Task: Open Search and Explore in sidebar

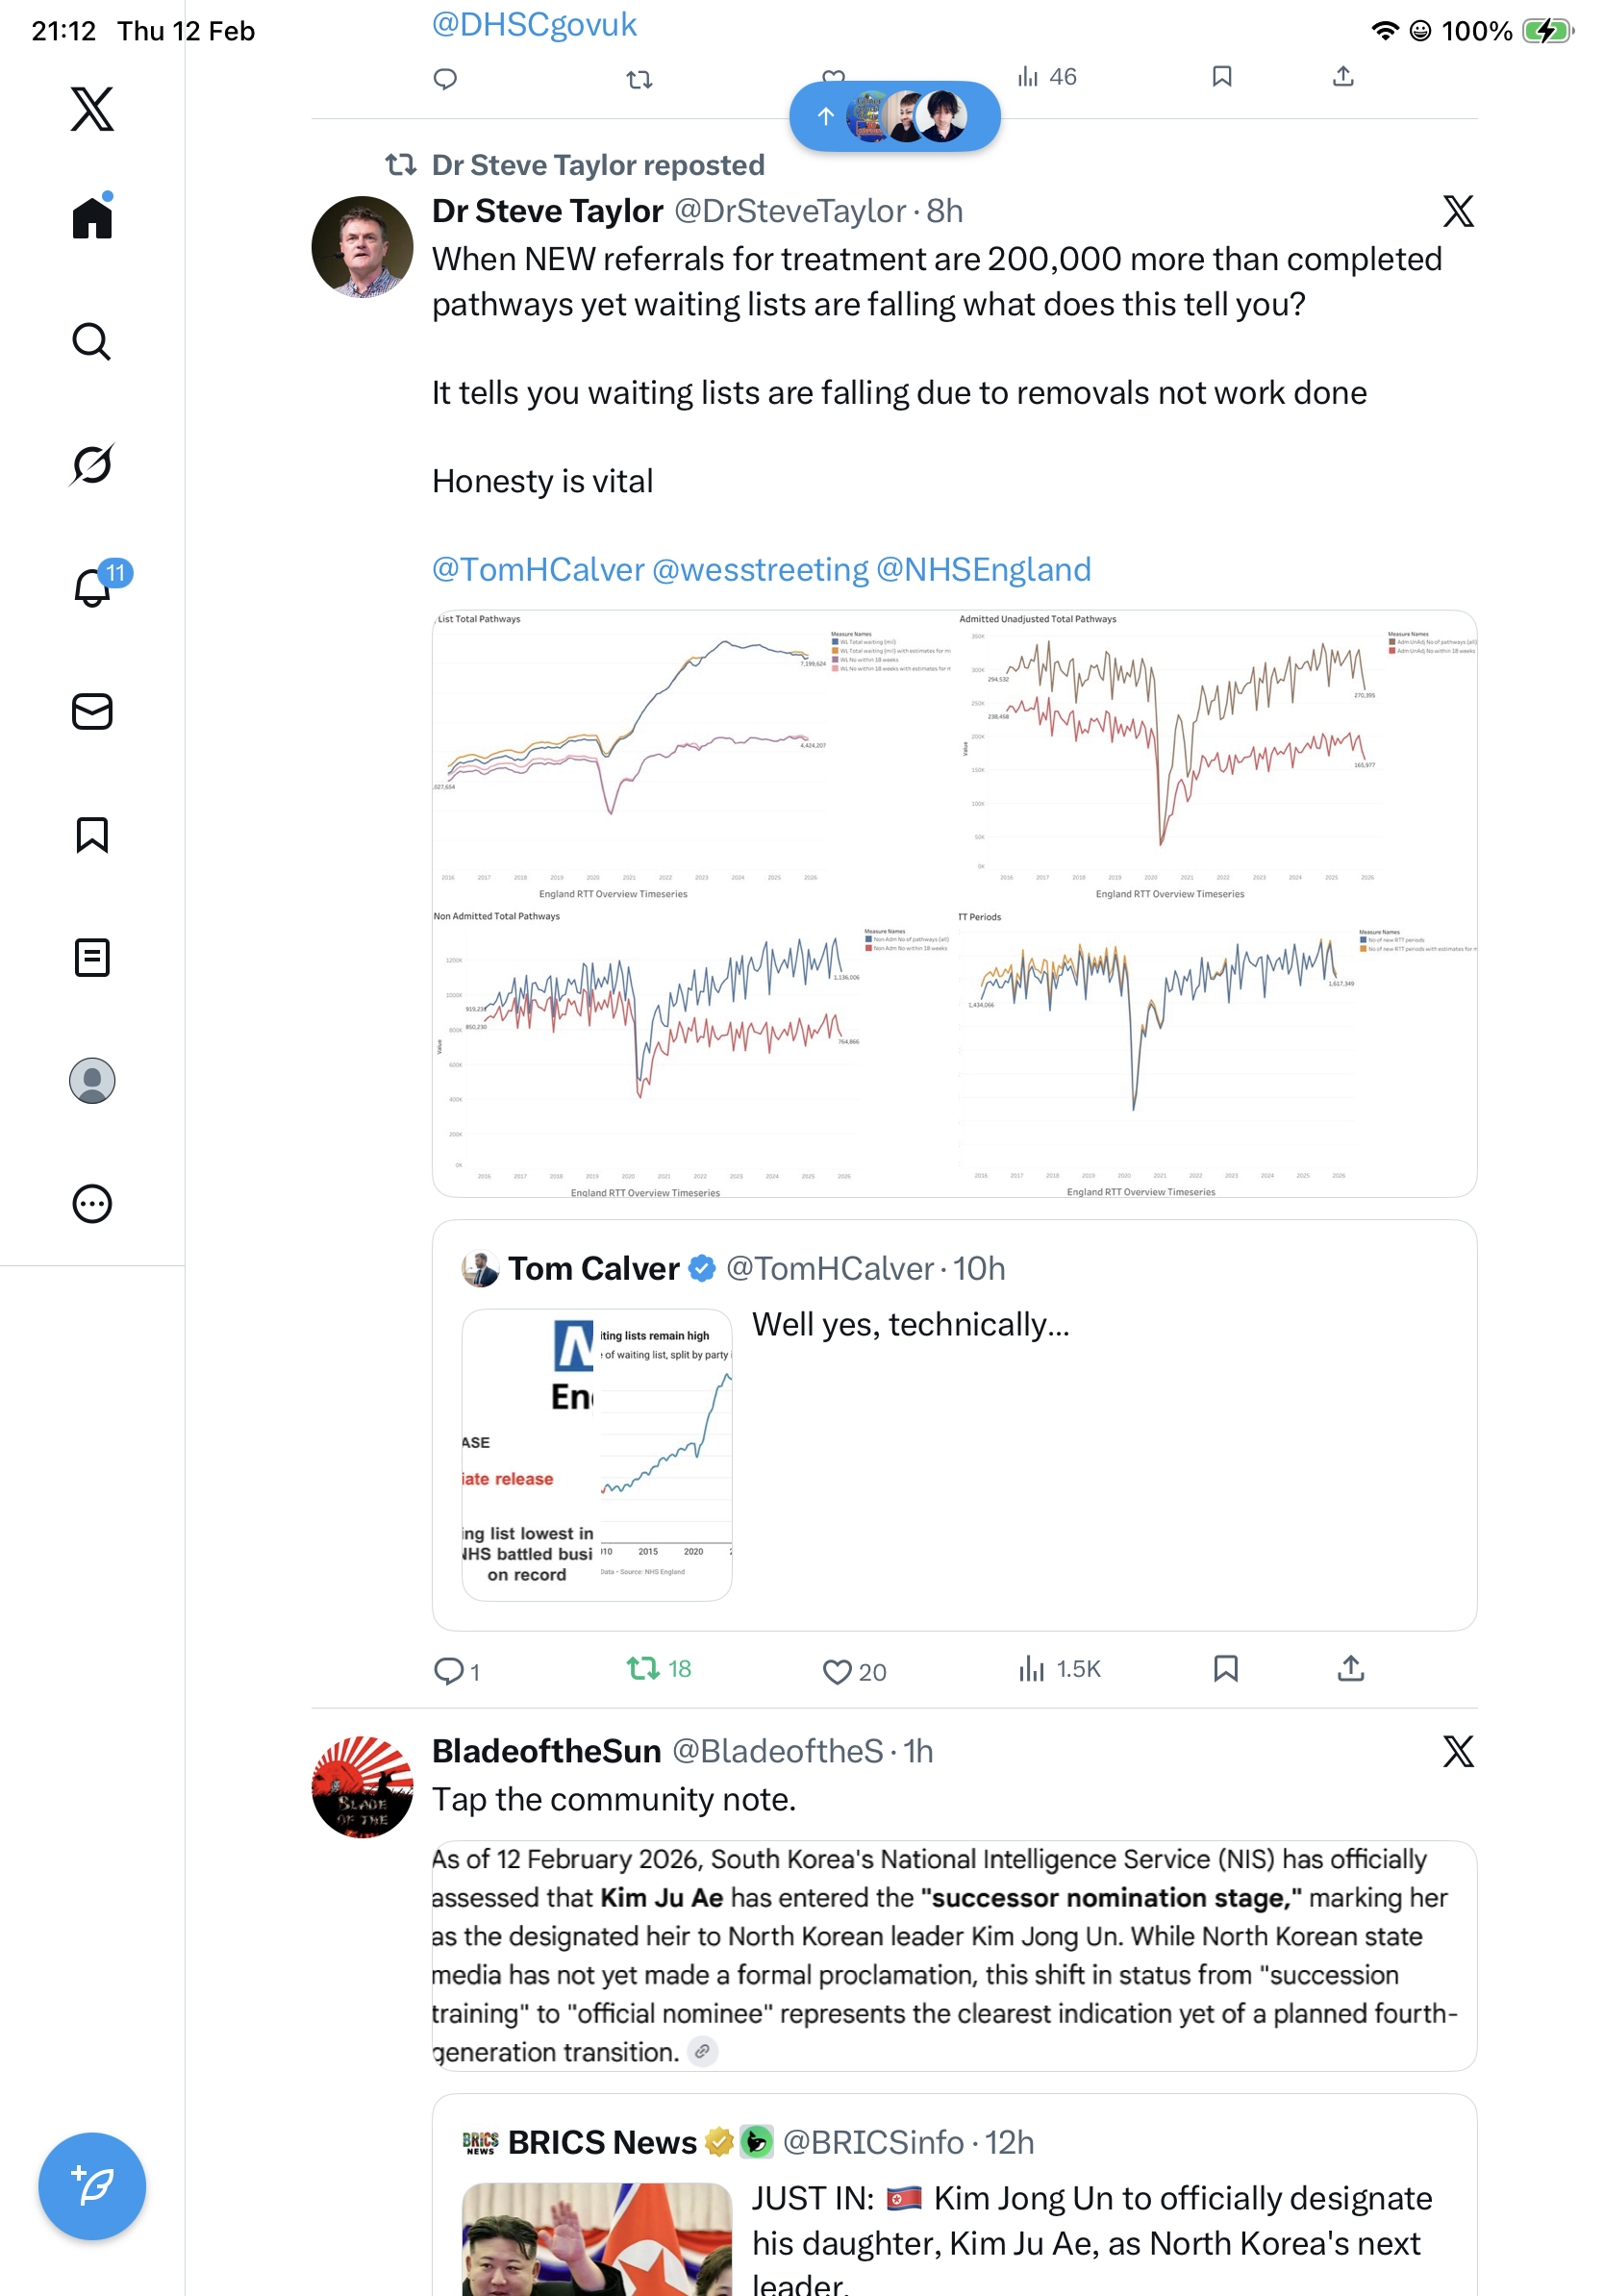Action: pyautogui.click(x=92, y=342)
